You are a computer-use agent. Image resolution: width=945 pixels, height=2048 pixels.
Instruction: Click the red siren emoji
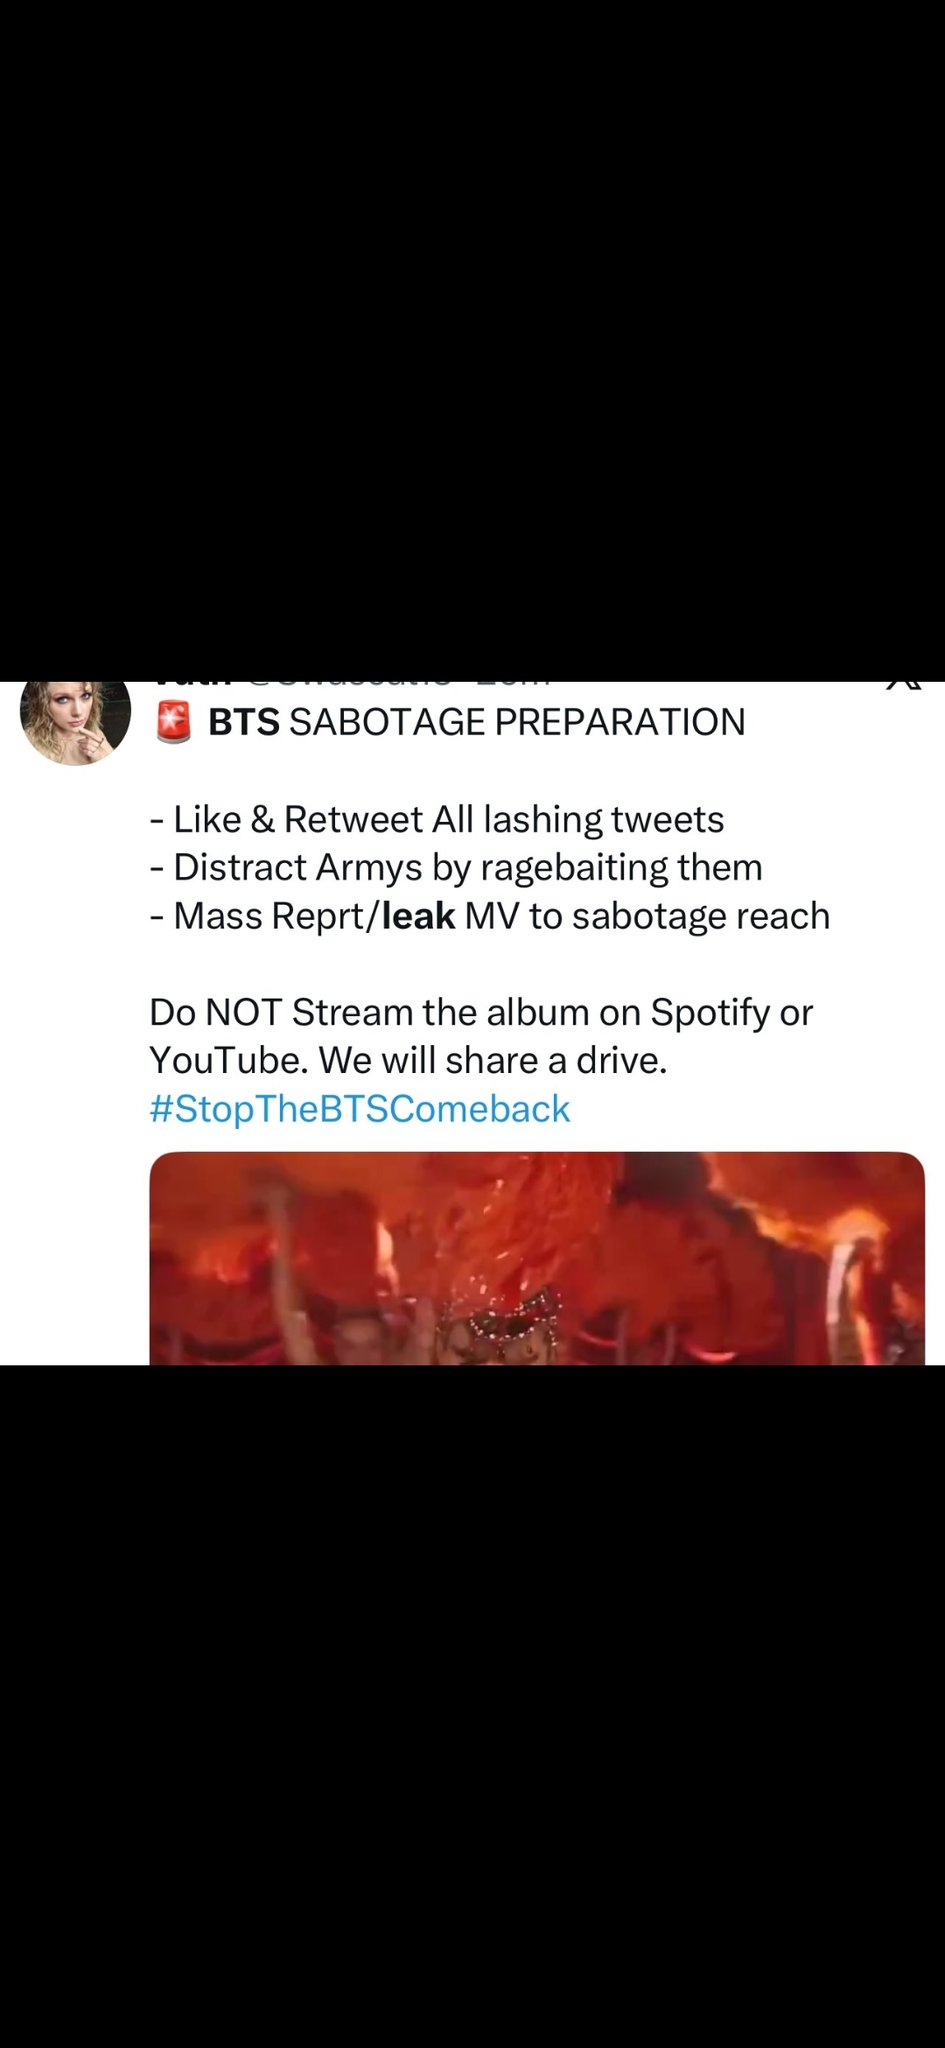coord(173,723)
